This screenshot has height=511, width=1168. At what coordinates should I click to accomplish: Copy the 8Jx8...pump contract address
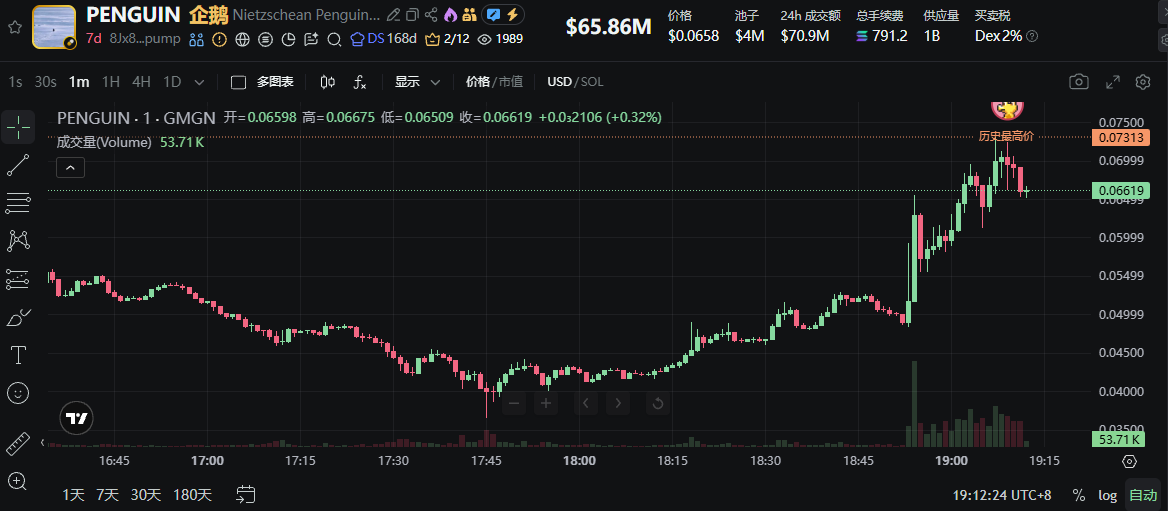click(x=145, y=39)
